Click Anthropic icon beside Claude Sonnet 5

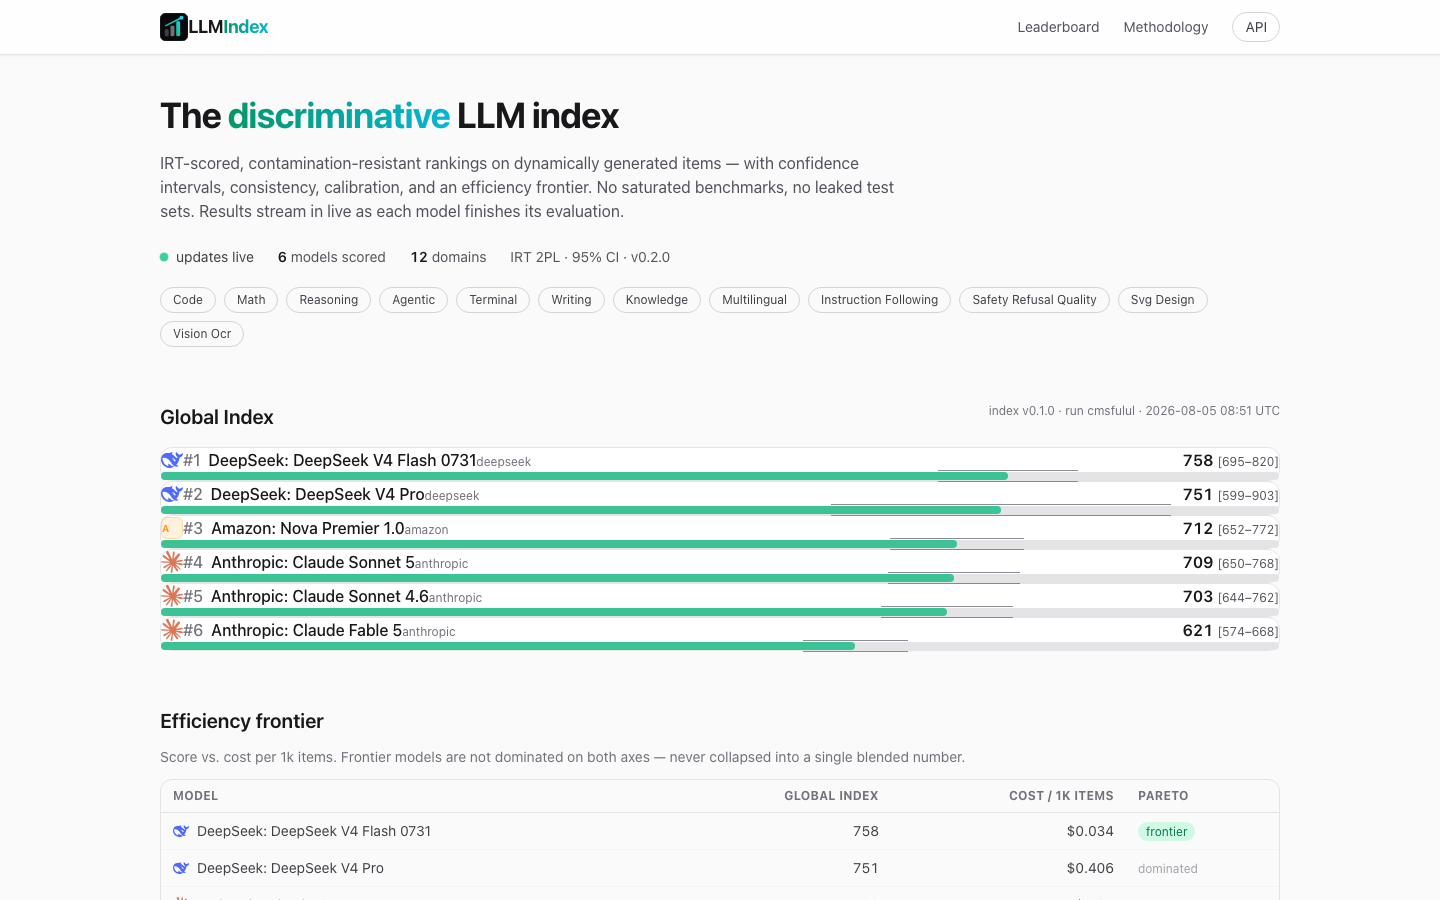coord(172,562)
